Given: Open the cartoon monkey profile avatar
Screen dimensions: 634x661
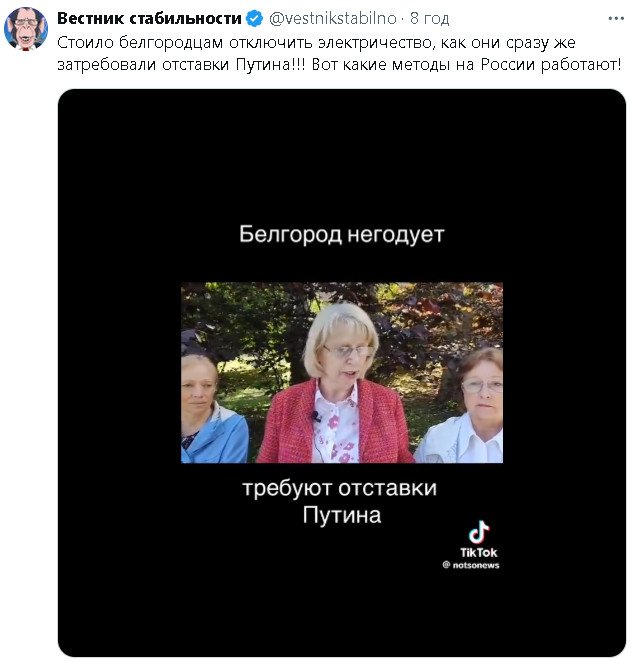Looking at the screenshot, I should click(x=26, y=28).
